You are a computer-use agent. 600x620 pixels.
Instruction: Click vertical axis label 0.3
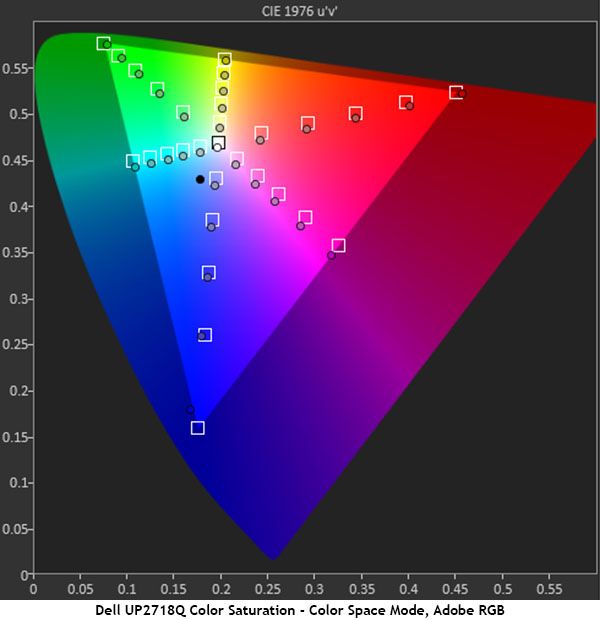click(x=19, y=299)
